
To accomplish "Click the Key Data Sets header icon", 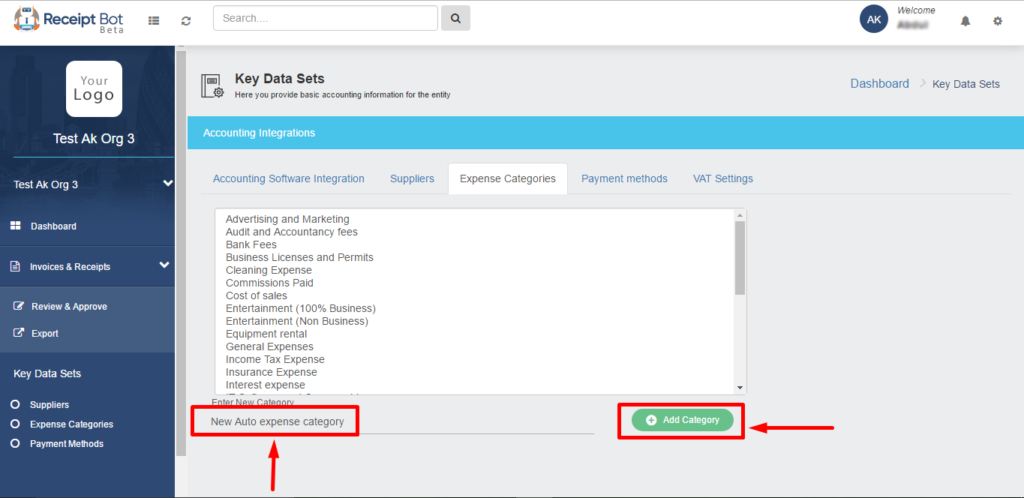I will (x=212, y=86).
